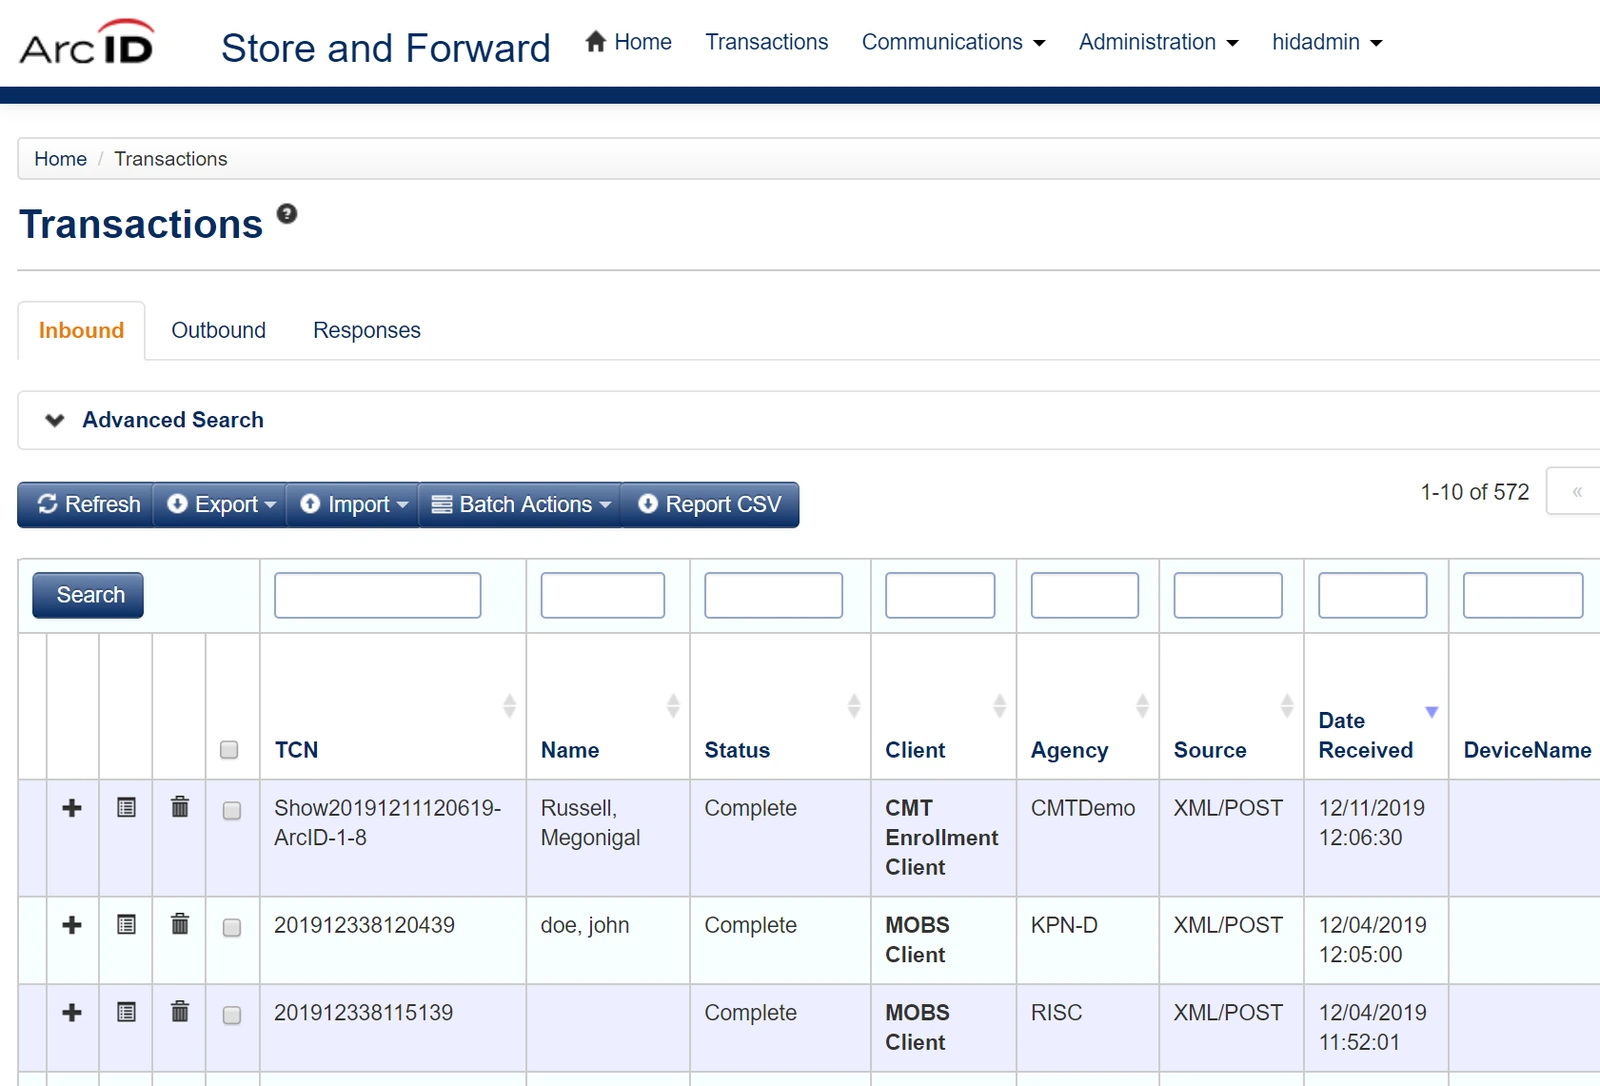Select the Inbound tab
The height and width of the screenshot is (1086, 1600).
(x=82, y=330)
